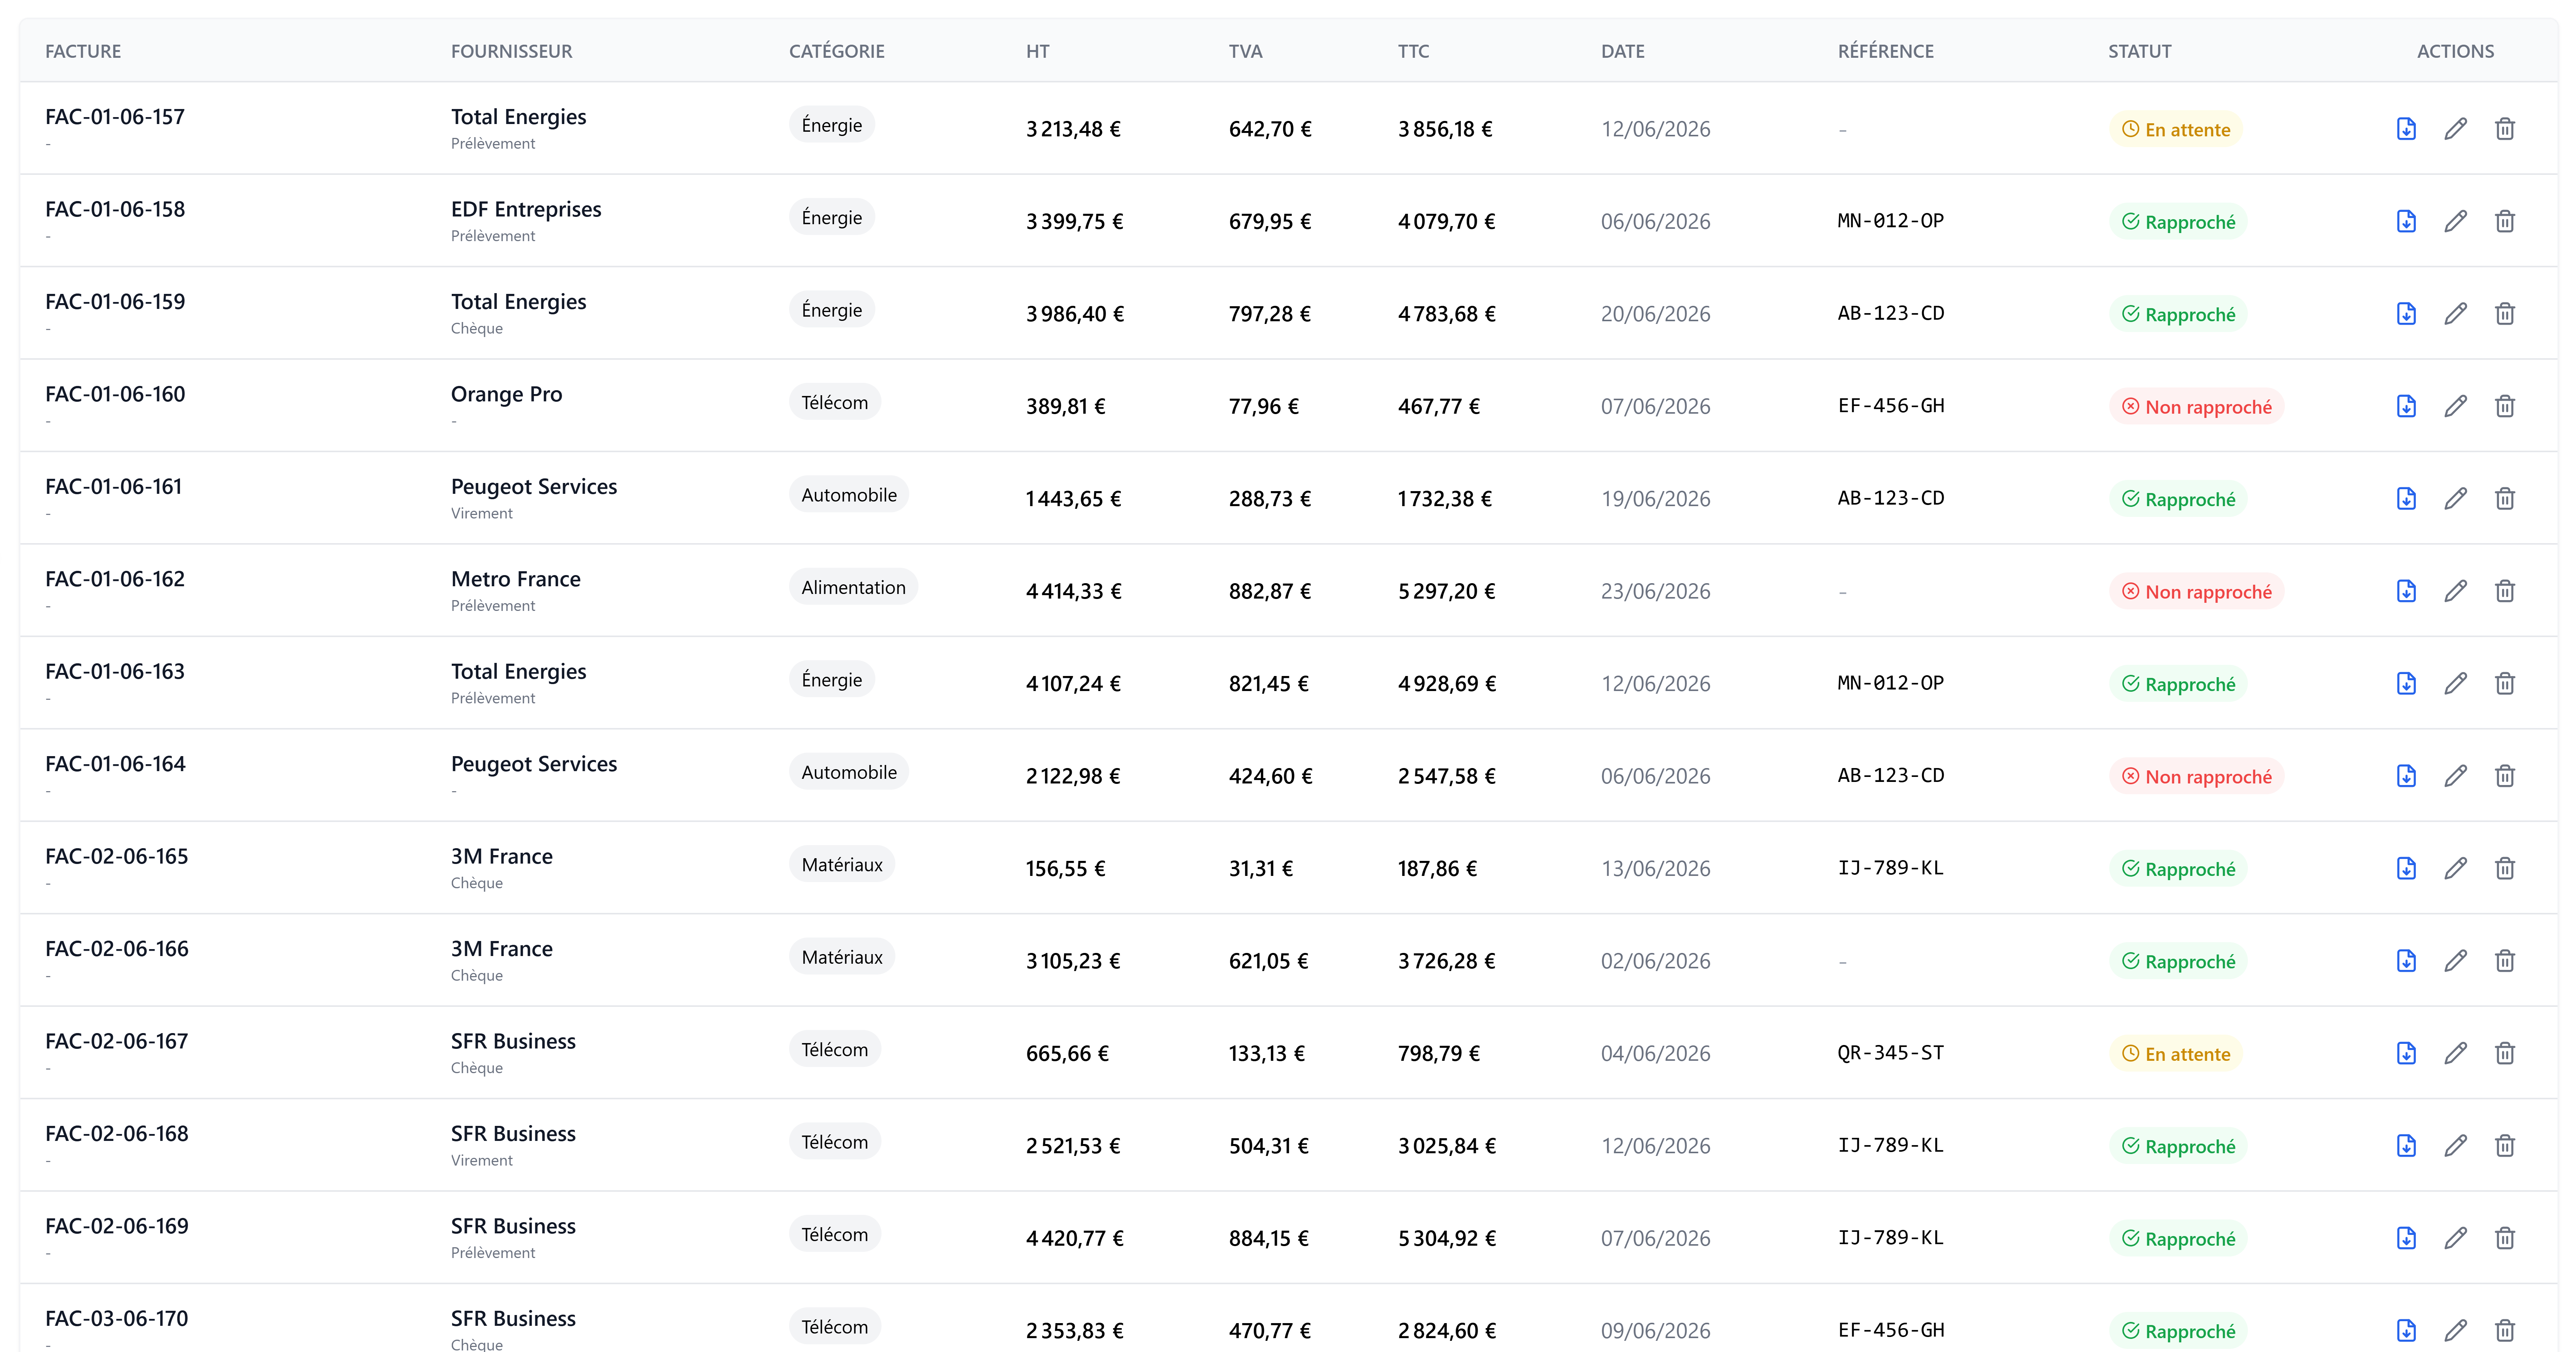Click reference EF-456-GH on FAC-01-06-160 row

coord(1890,406)
